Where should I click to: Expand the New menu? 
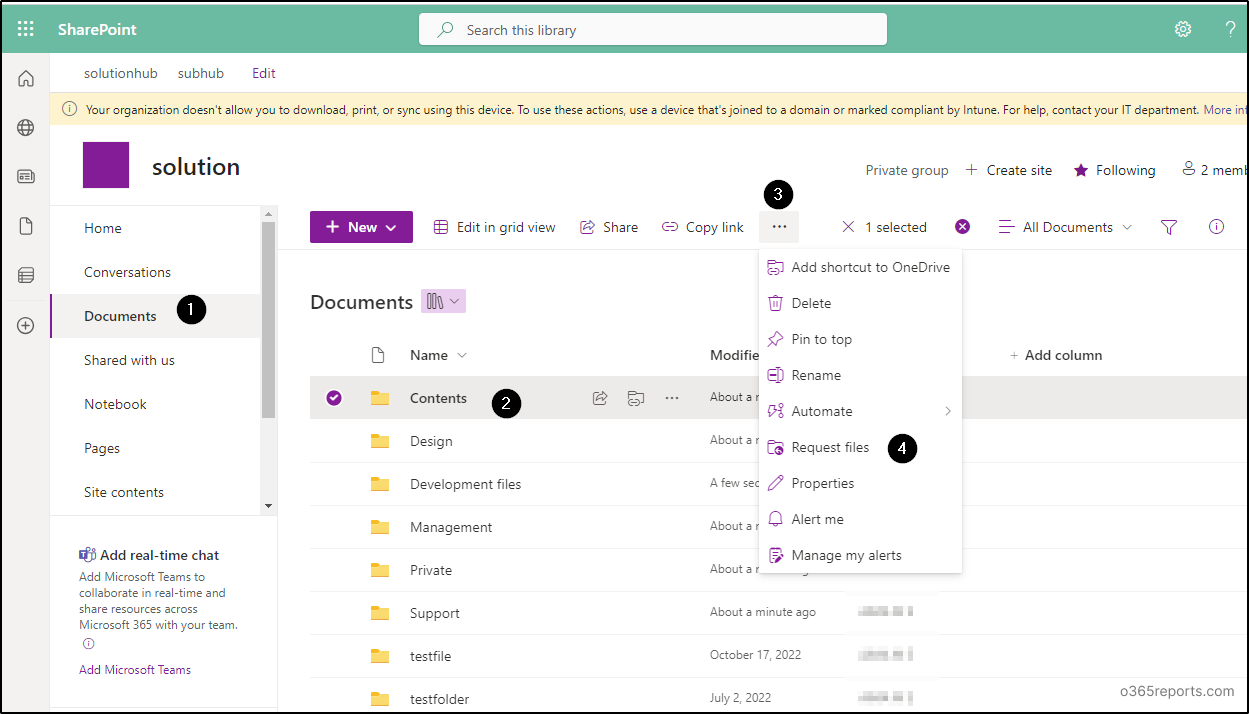point(360,227)
